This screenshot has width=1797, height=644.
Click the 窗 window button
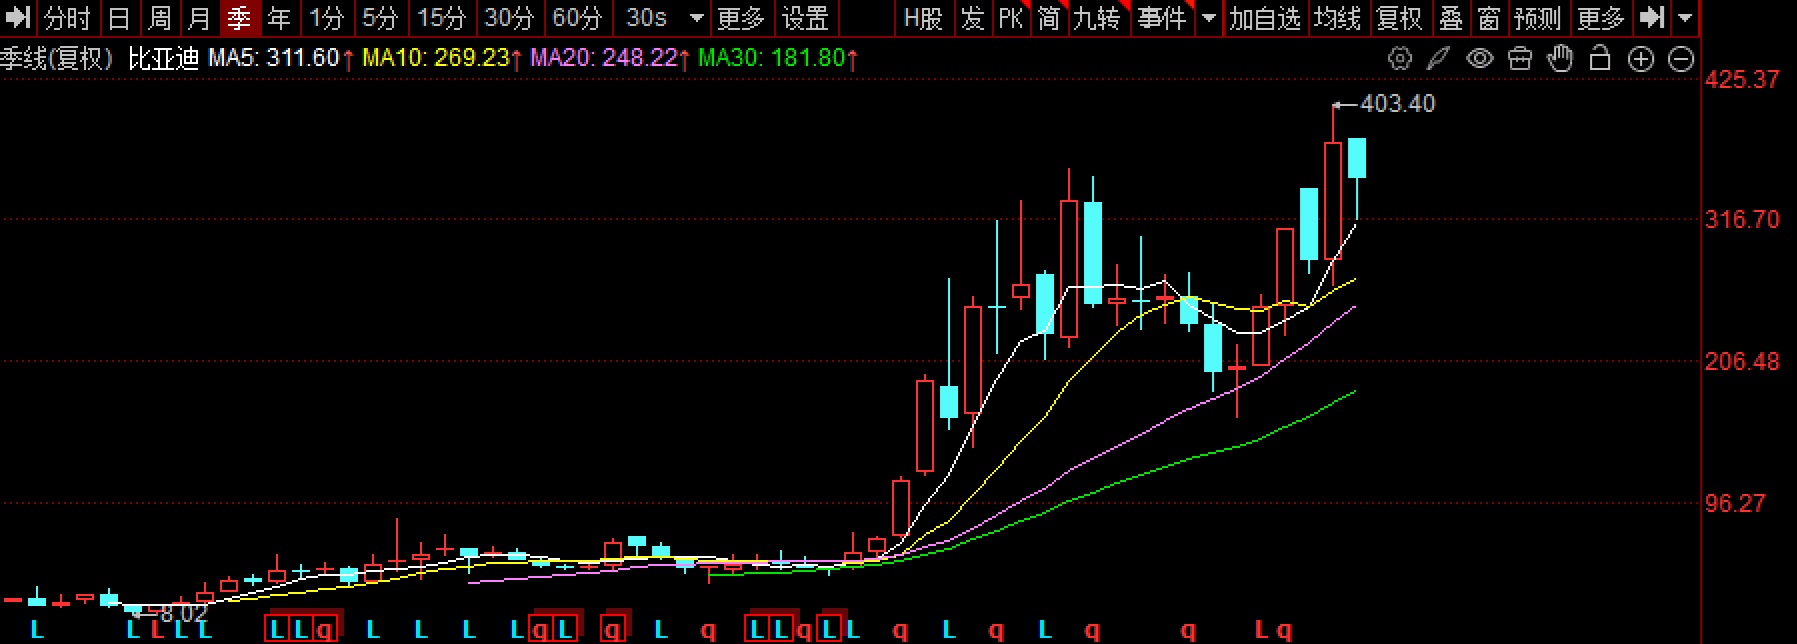[1488, 18]
